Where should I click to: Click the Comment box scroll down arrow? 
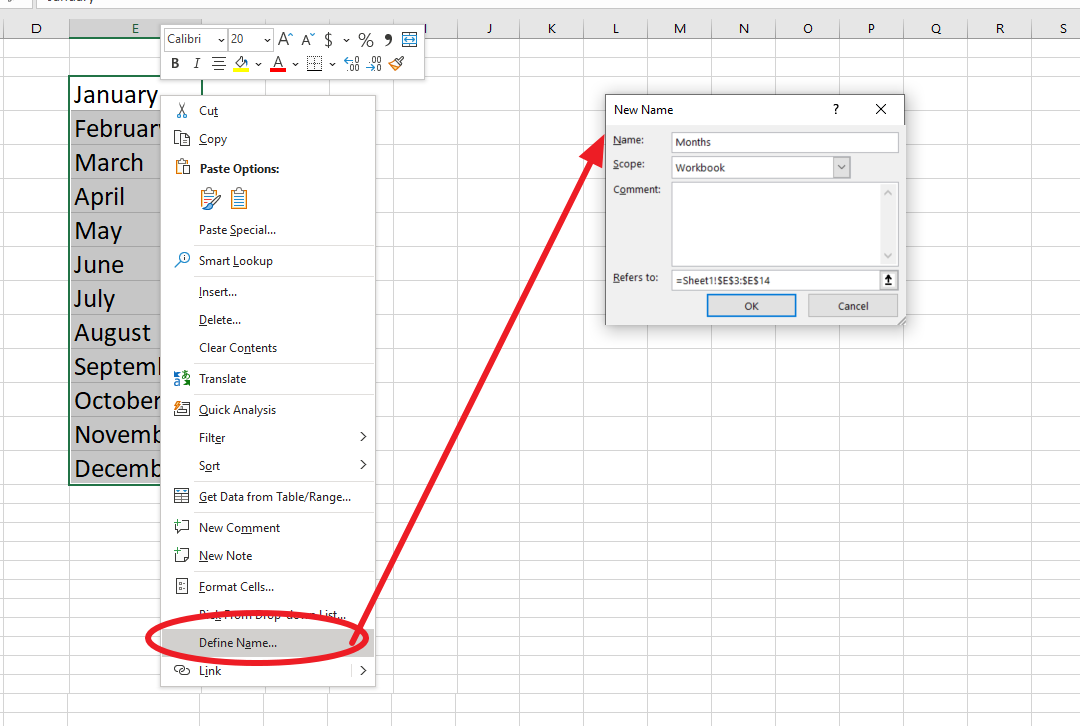[889, 256]
